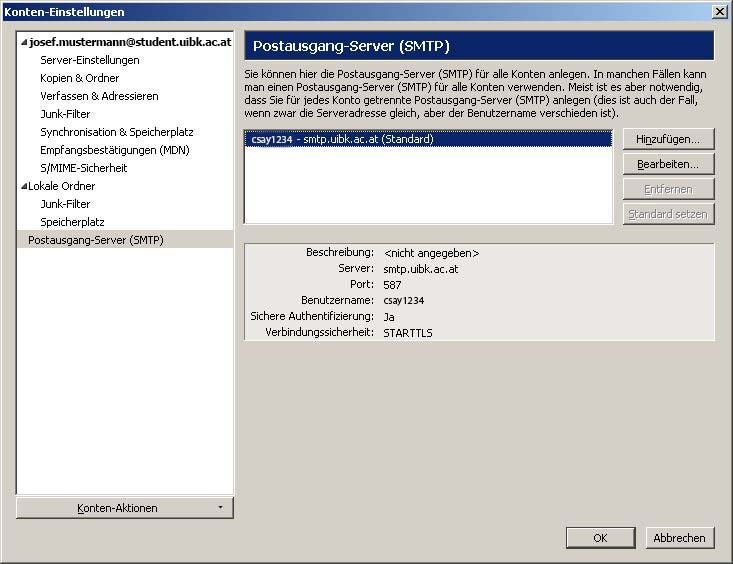The width and height of the screenshot is (733, 564).
Task: Click the Postausgang-Server (SMTP) panel header
Action: pyautogui.click(x=479, y=46)
